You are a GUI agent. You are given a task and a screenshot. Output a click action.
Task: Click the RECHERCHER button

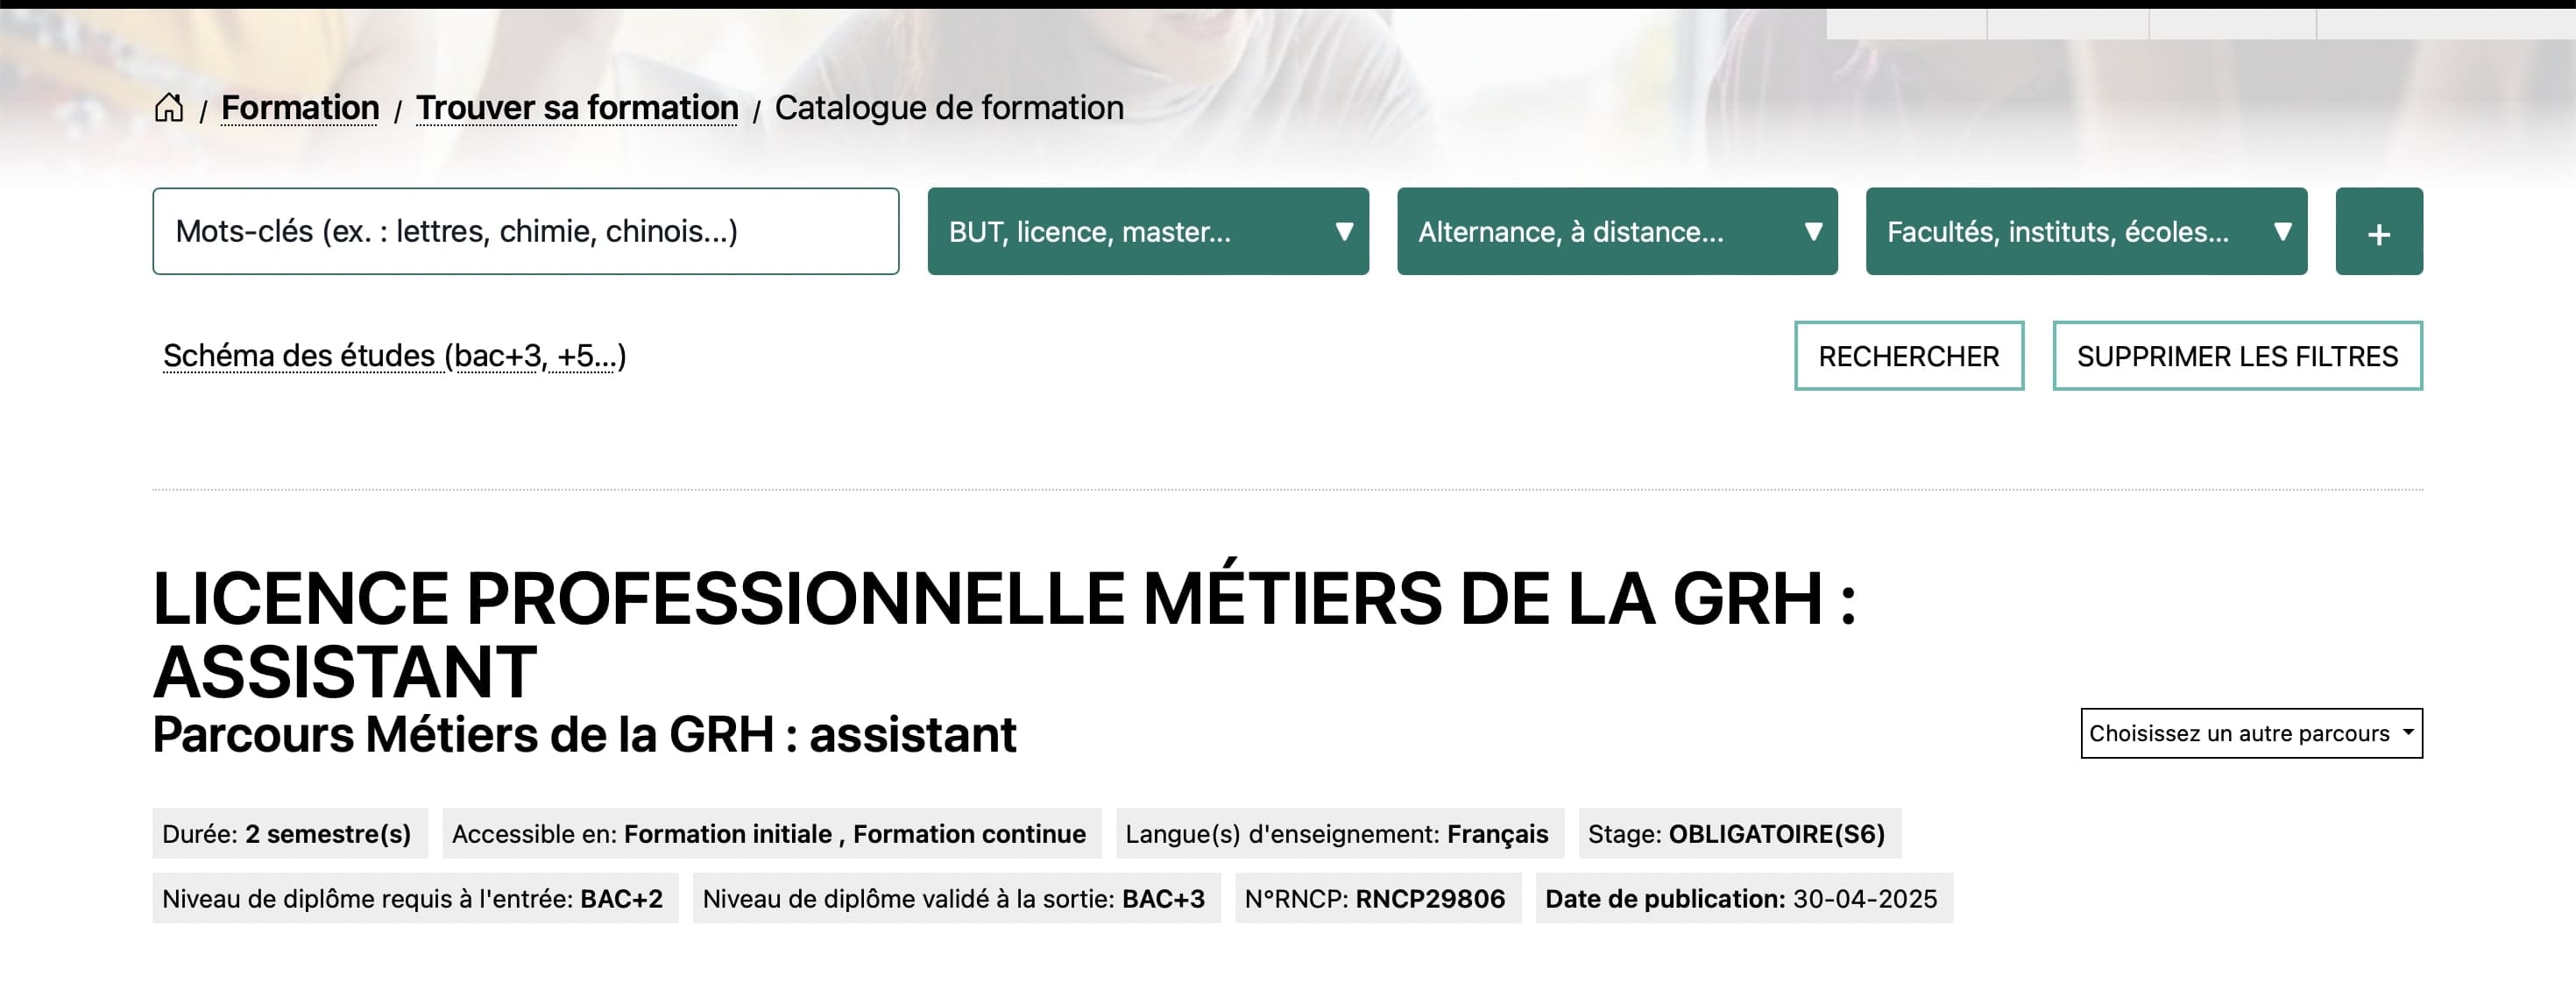tap(1909, 356)
